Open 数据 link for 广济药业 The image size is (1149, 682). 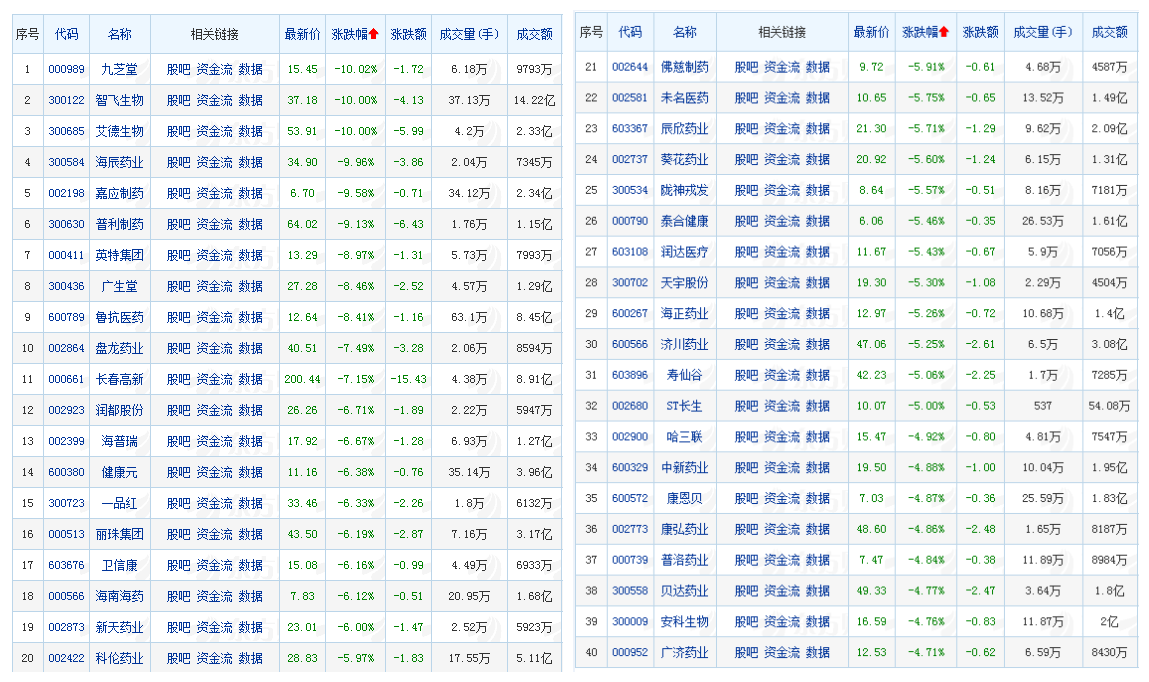(x=818, y=653)
